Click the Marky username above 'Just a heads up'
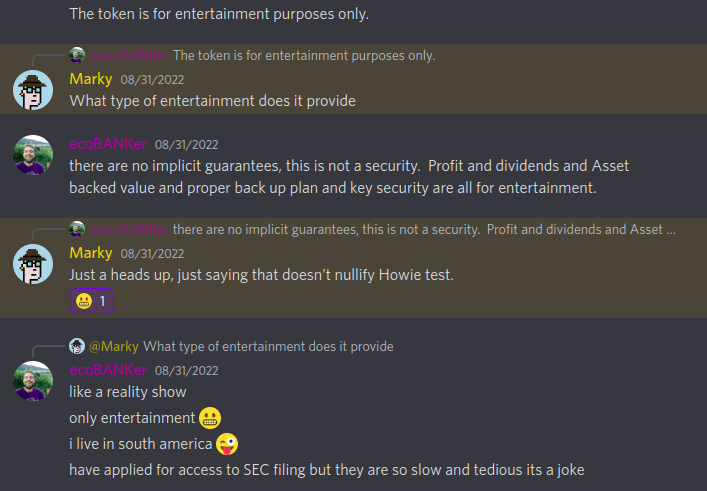Viewport: 707px width, 491px height. [x=91, y=253]
